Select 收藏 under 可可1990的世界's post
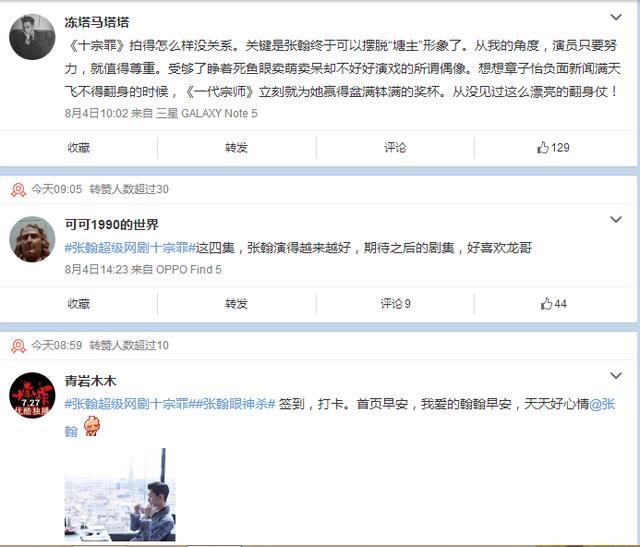Viewport: 640px width, 547px height. click(78, 304)
